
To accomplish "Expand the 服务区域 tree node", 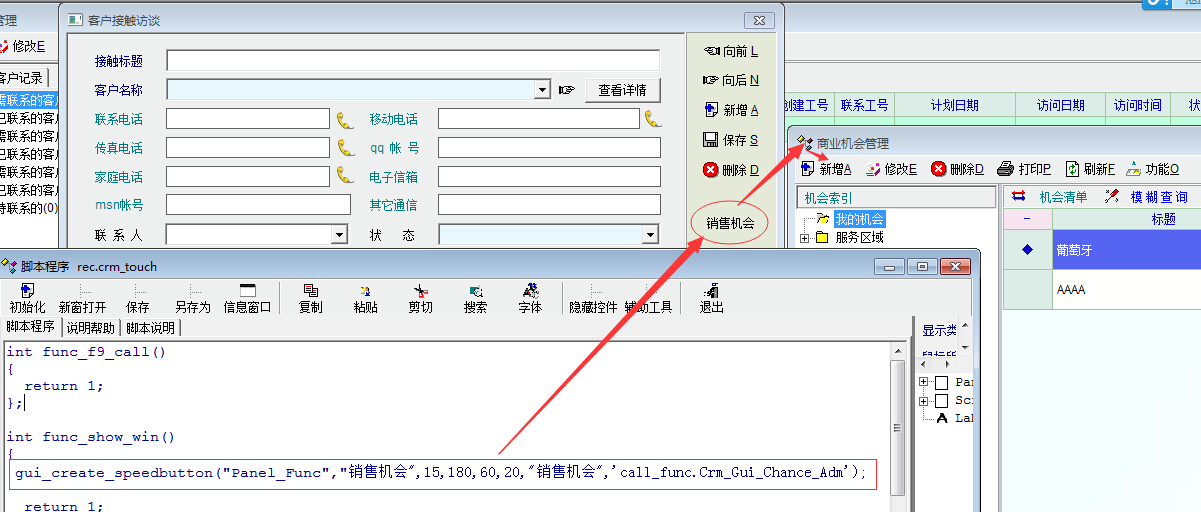I will (804, 238).
